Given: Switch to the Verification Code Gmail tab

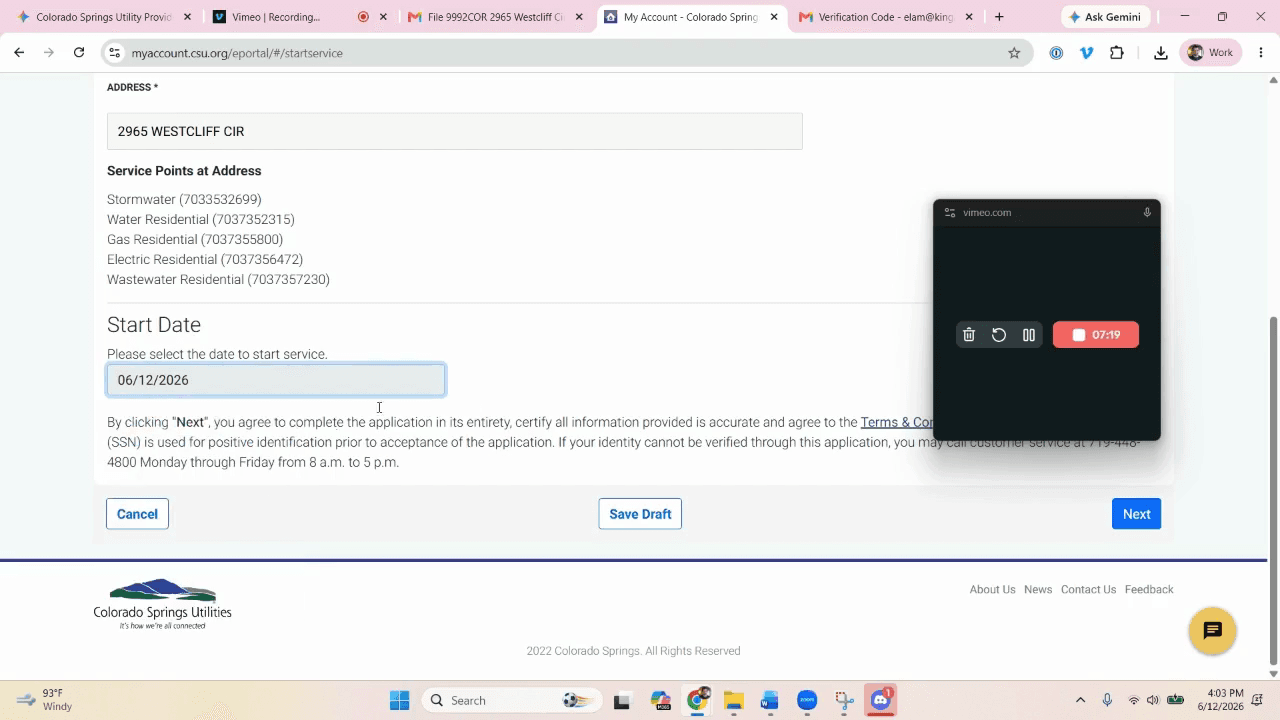Looking at the screenshot, I should [x=885, y=17].
